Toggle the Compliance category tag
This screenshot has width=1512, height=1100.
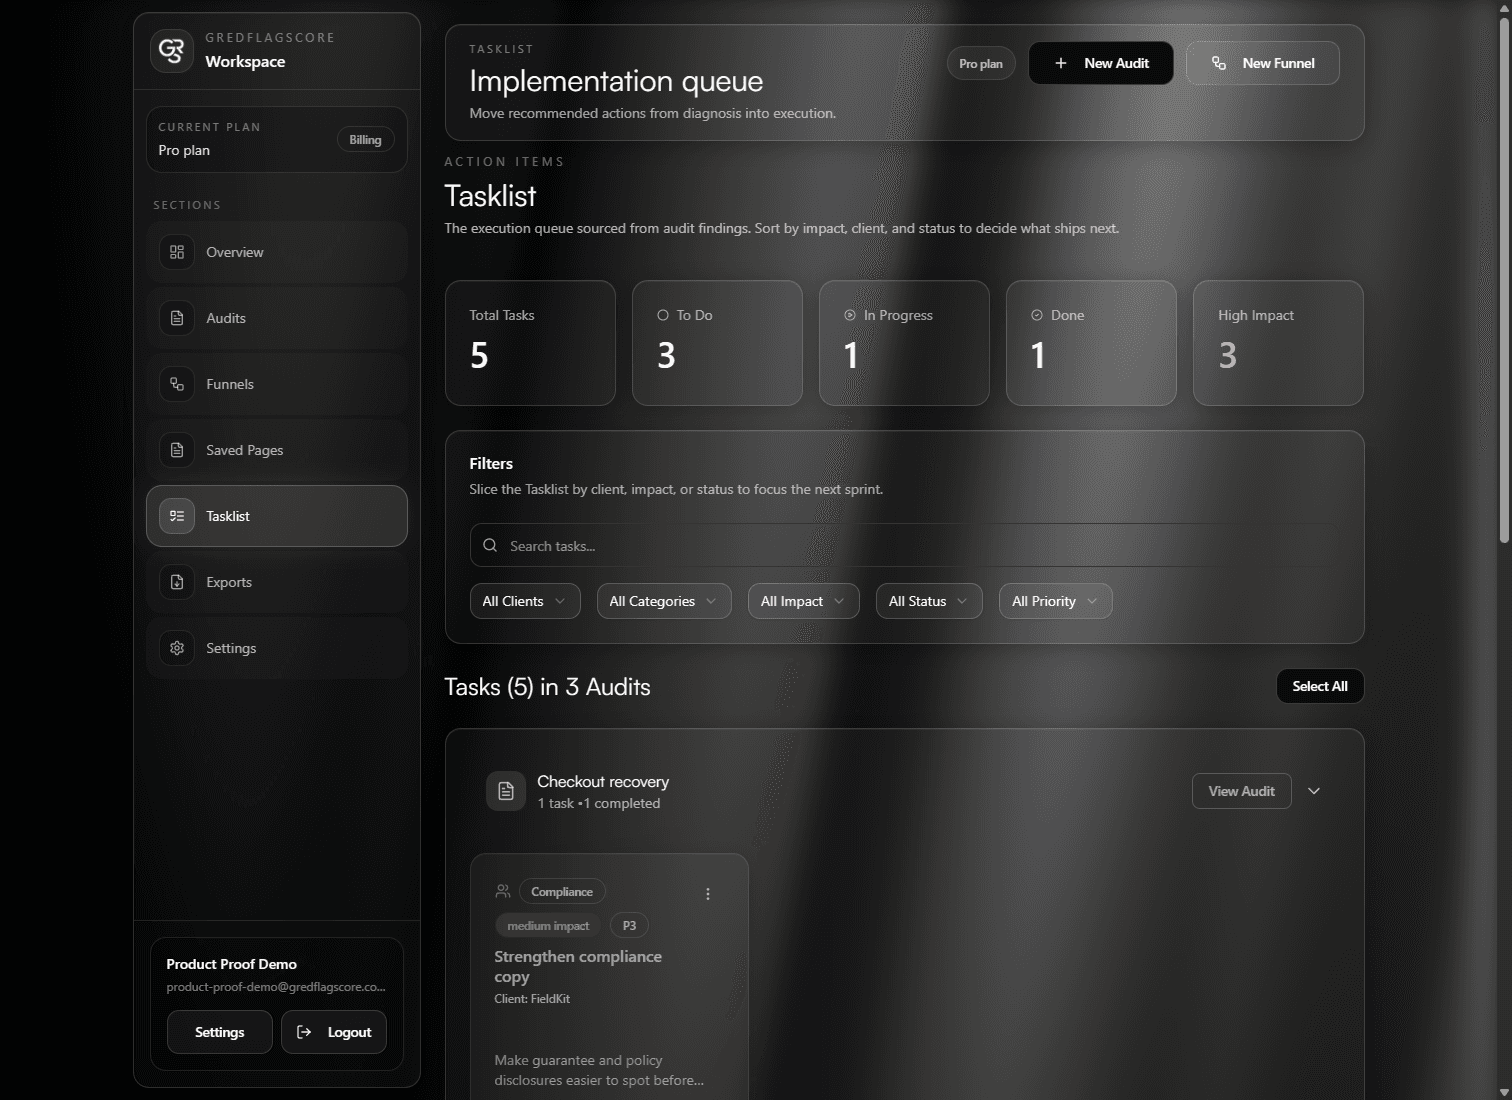tap(561, 891)
